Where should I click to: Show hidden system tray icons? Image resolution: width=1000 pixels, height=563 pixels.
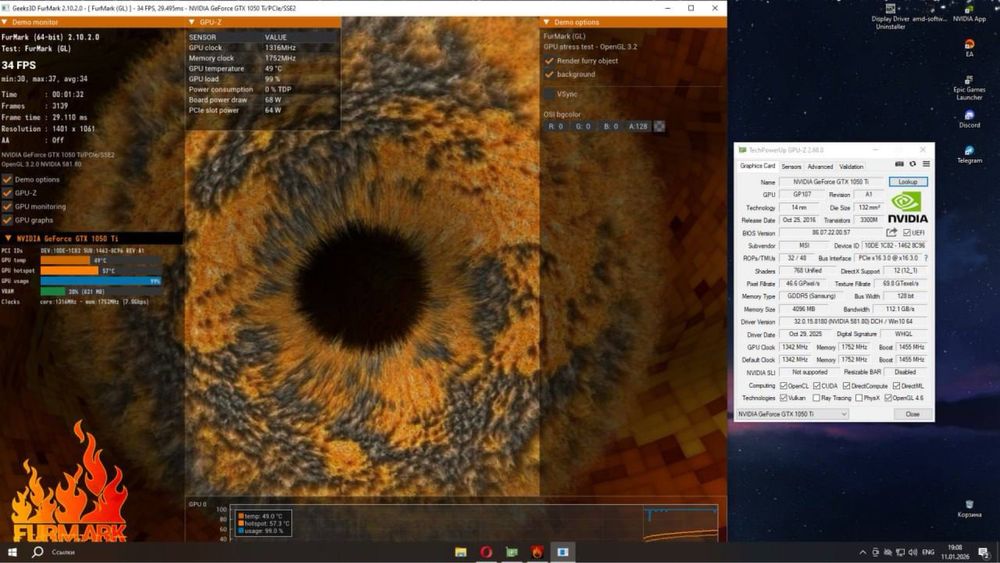(x=863, y=552)
